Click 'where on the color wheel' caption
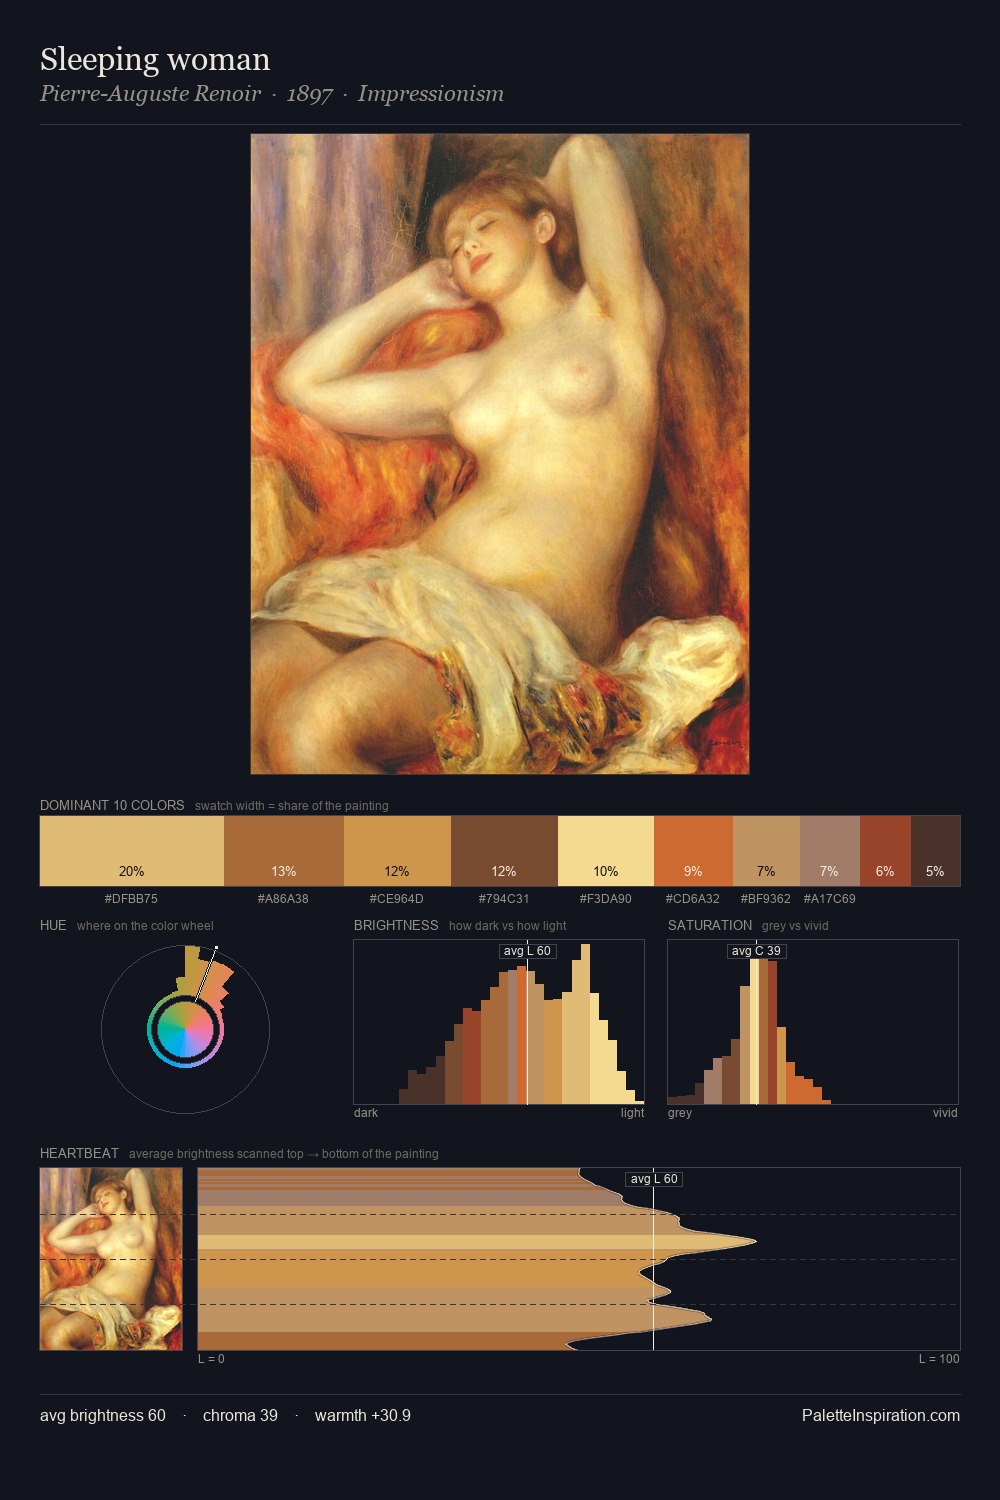1000x1500 pixels. [145, 926]
